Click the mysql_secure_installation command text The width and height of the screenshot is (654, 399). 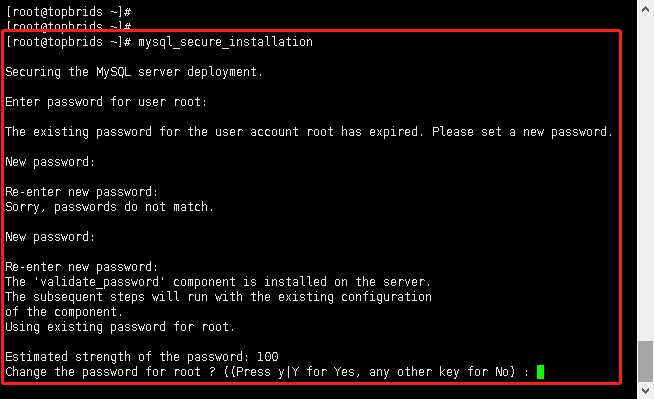click(225, 42)
